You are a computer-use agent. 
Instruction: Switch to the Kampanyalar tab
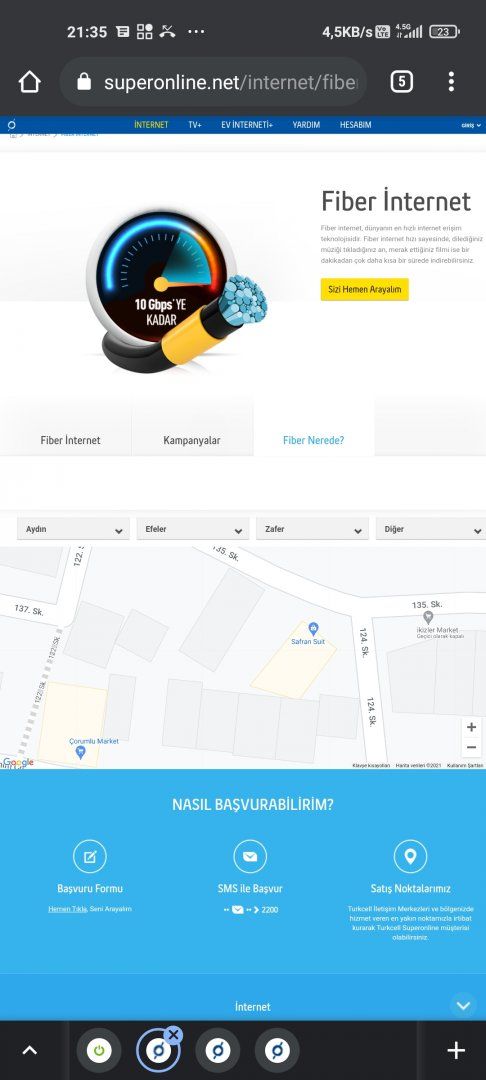click(x=192, y=440)
